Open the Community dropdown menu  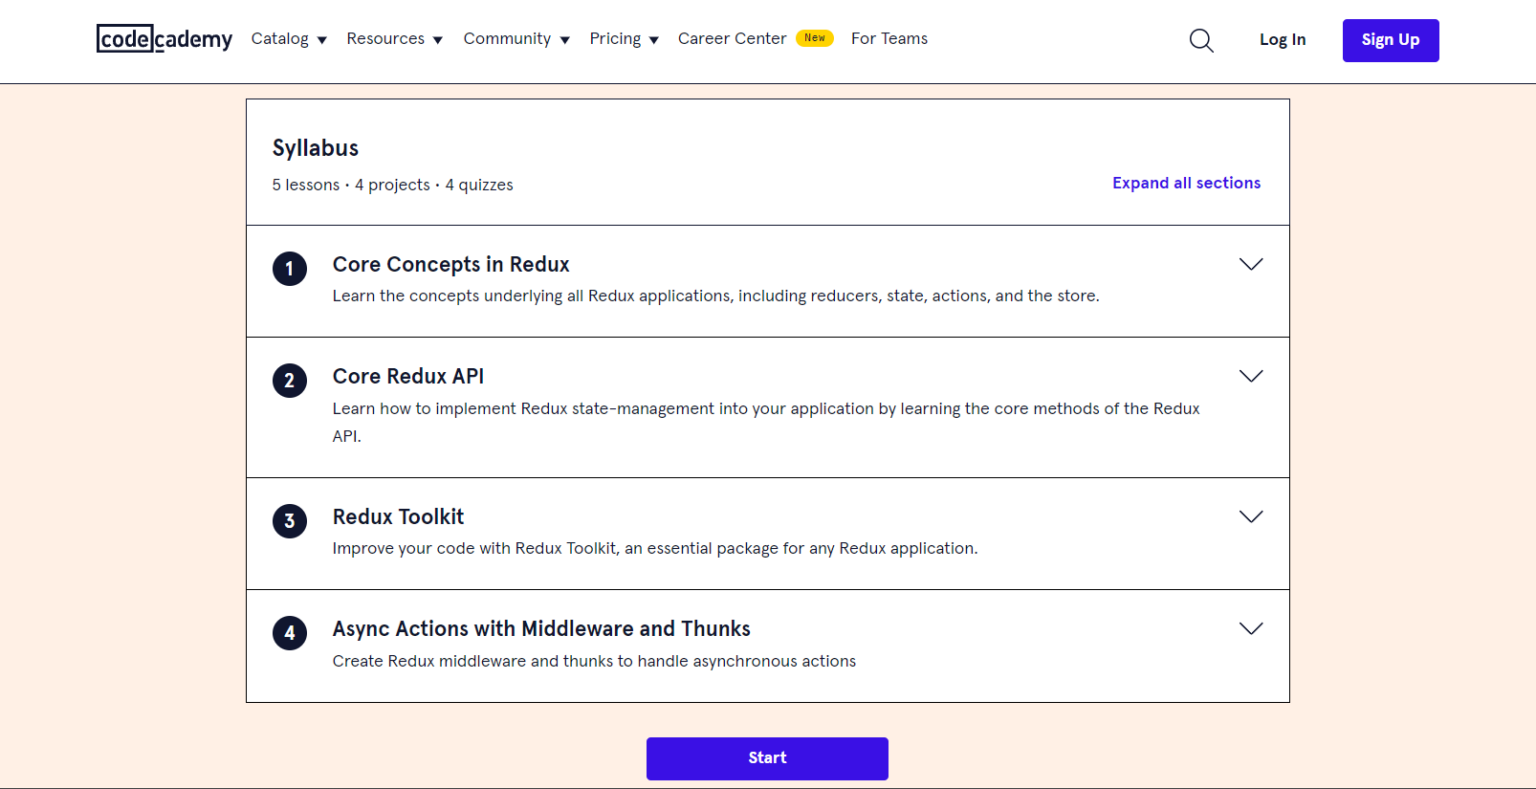tap(516, 39)
